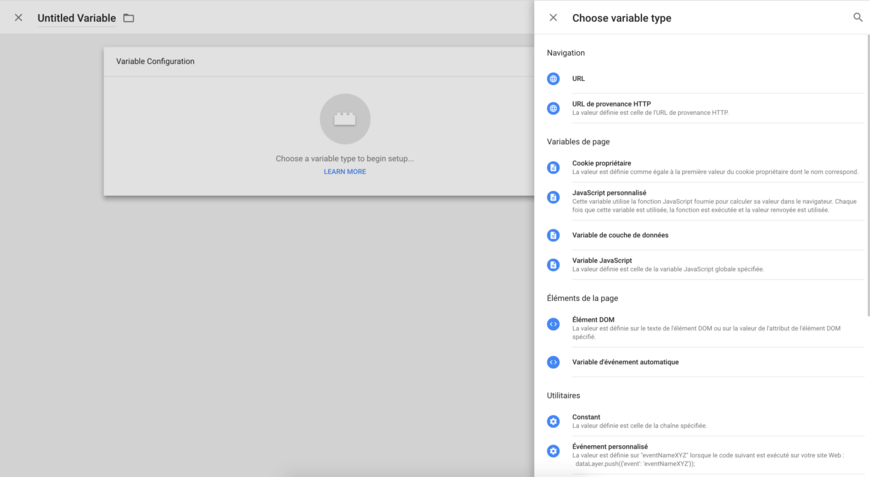Open the LEARN MORE link
This screenshot has width=870, height=477.
[344, 172]
